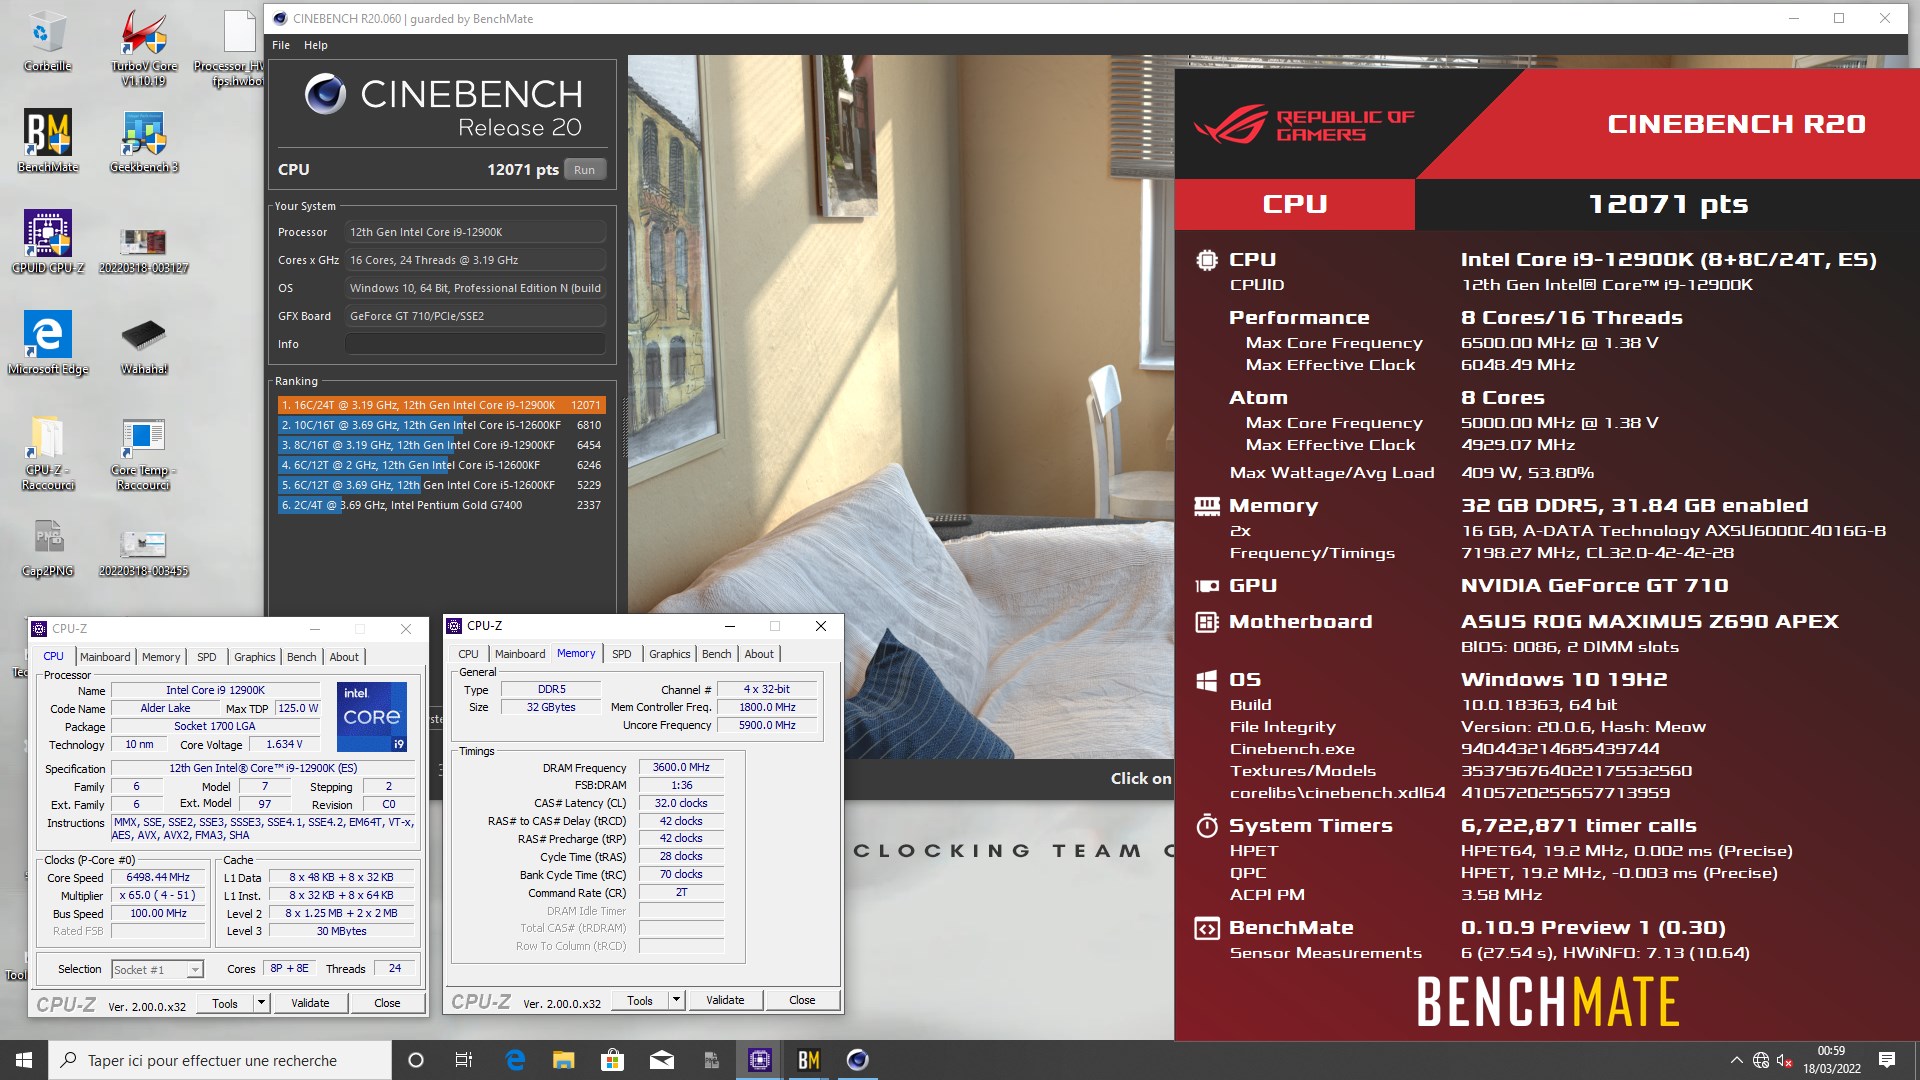
Task: Click the taskbar search box
Action: 220,1060
